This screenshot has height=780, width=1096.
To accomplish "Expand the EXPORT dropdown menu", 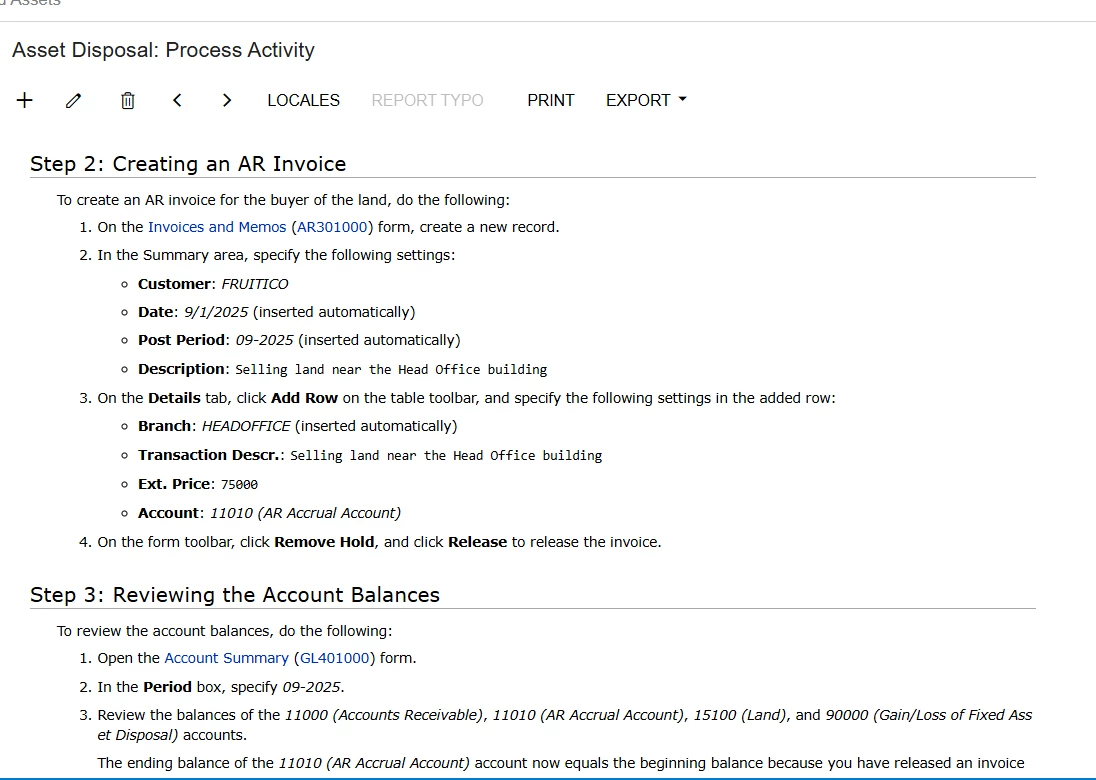I will click(646, 101).
